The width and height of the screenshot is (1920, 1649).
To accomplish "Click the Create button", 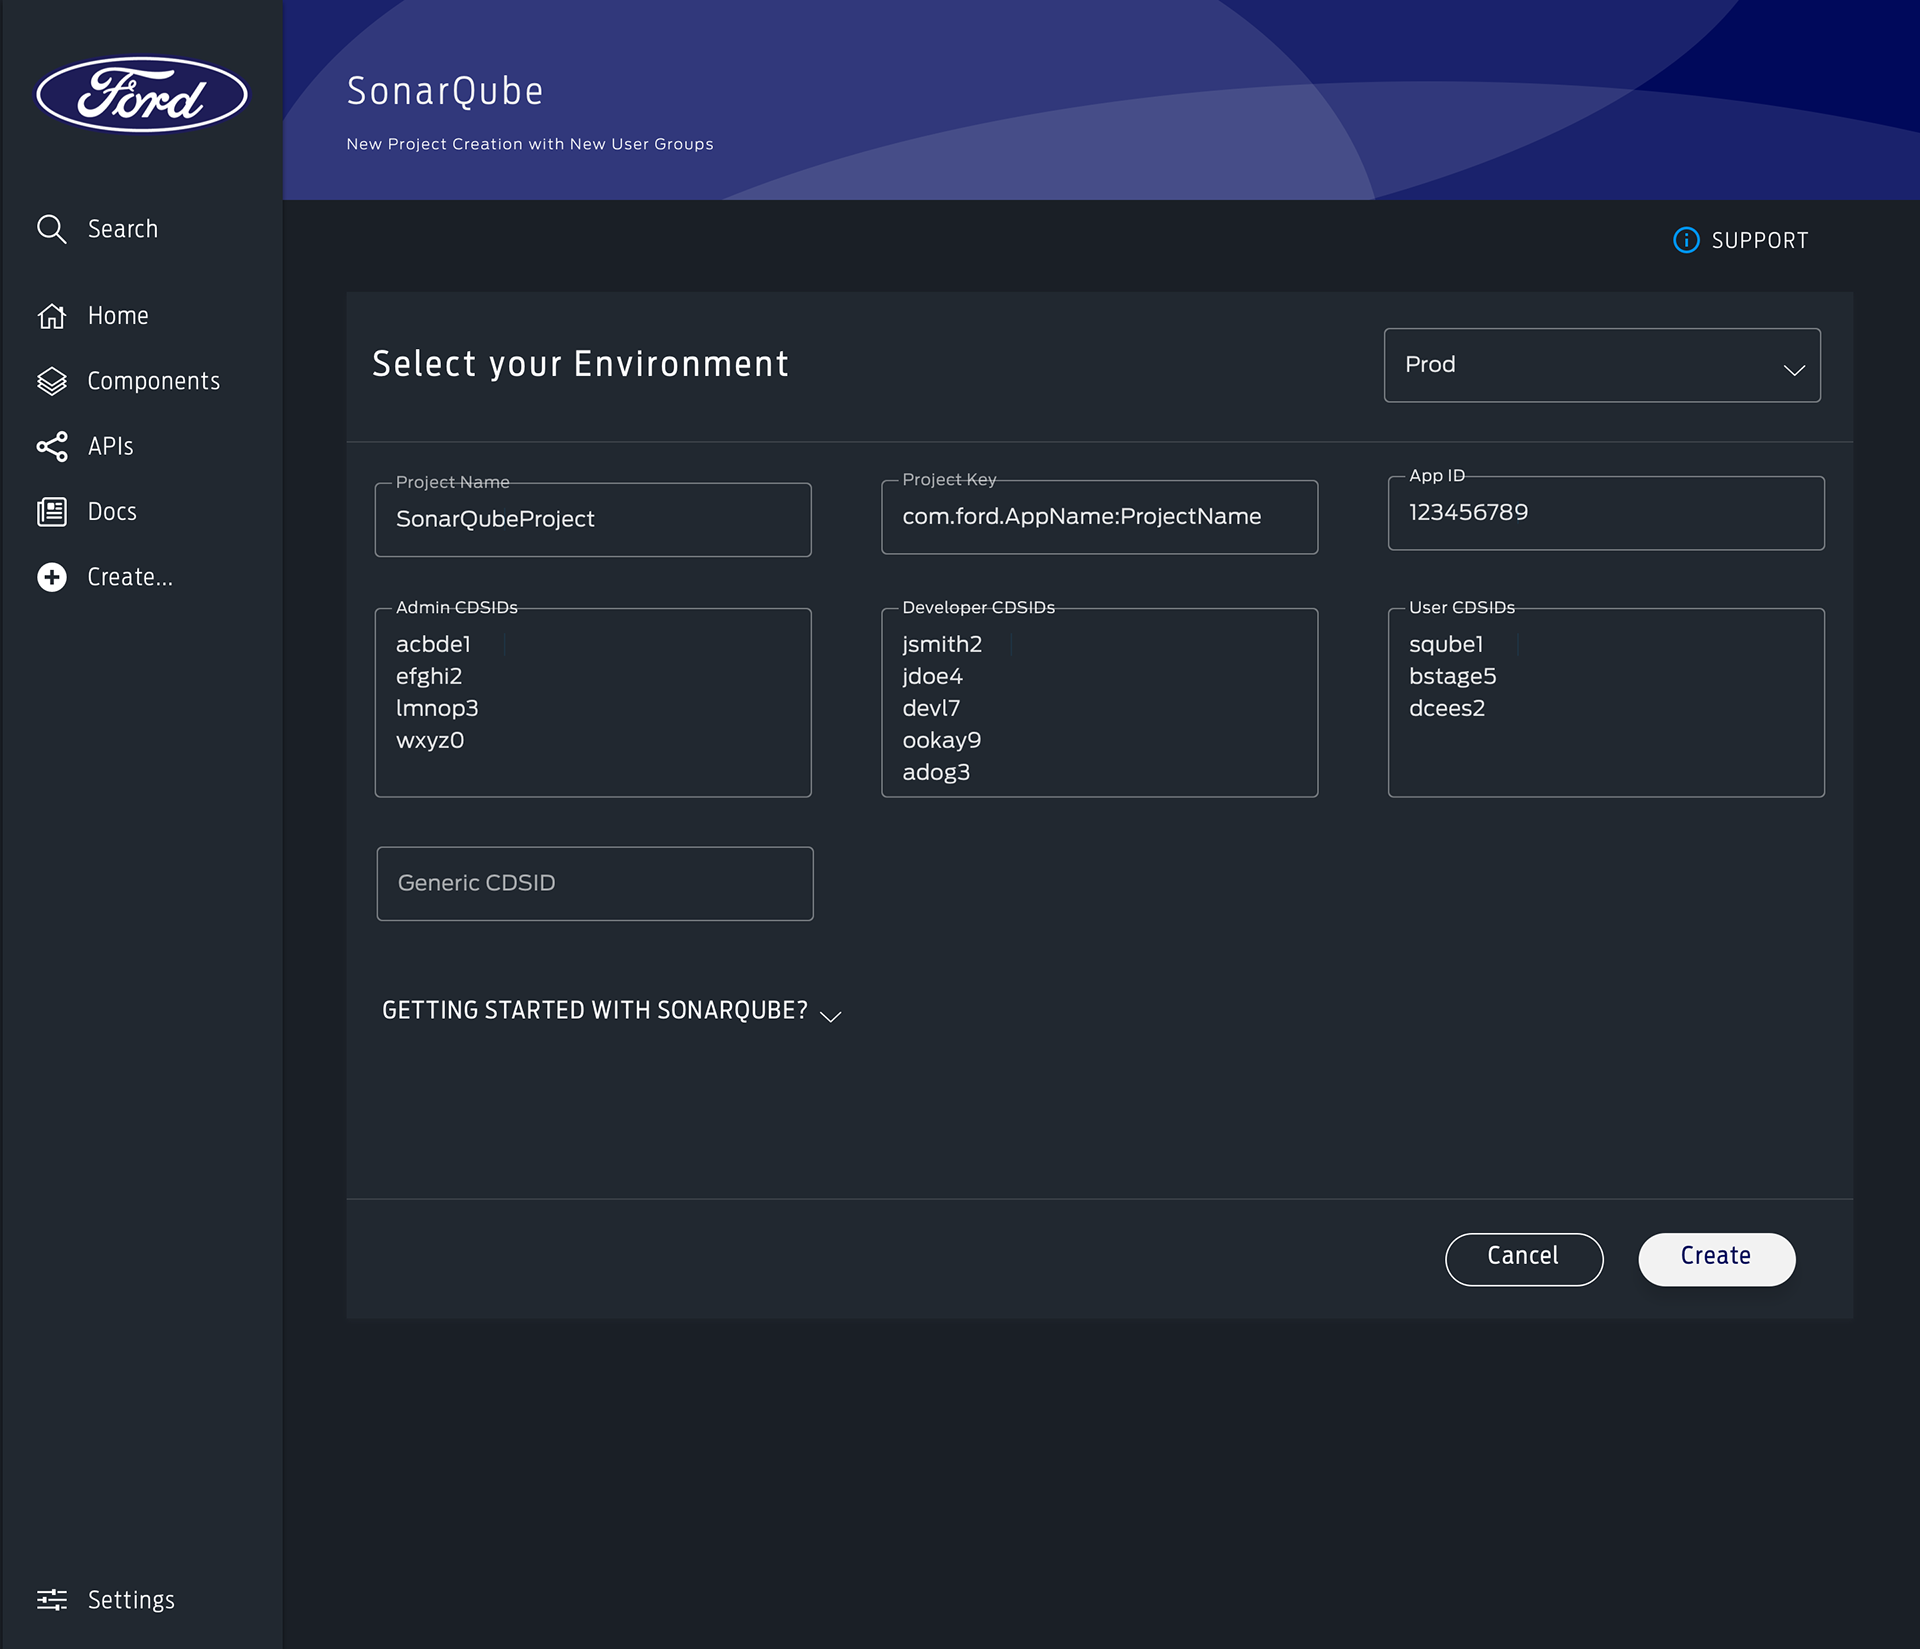I will (1716, 1258).
